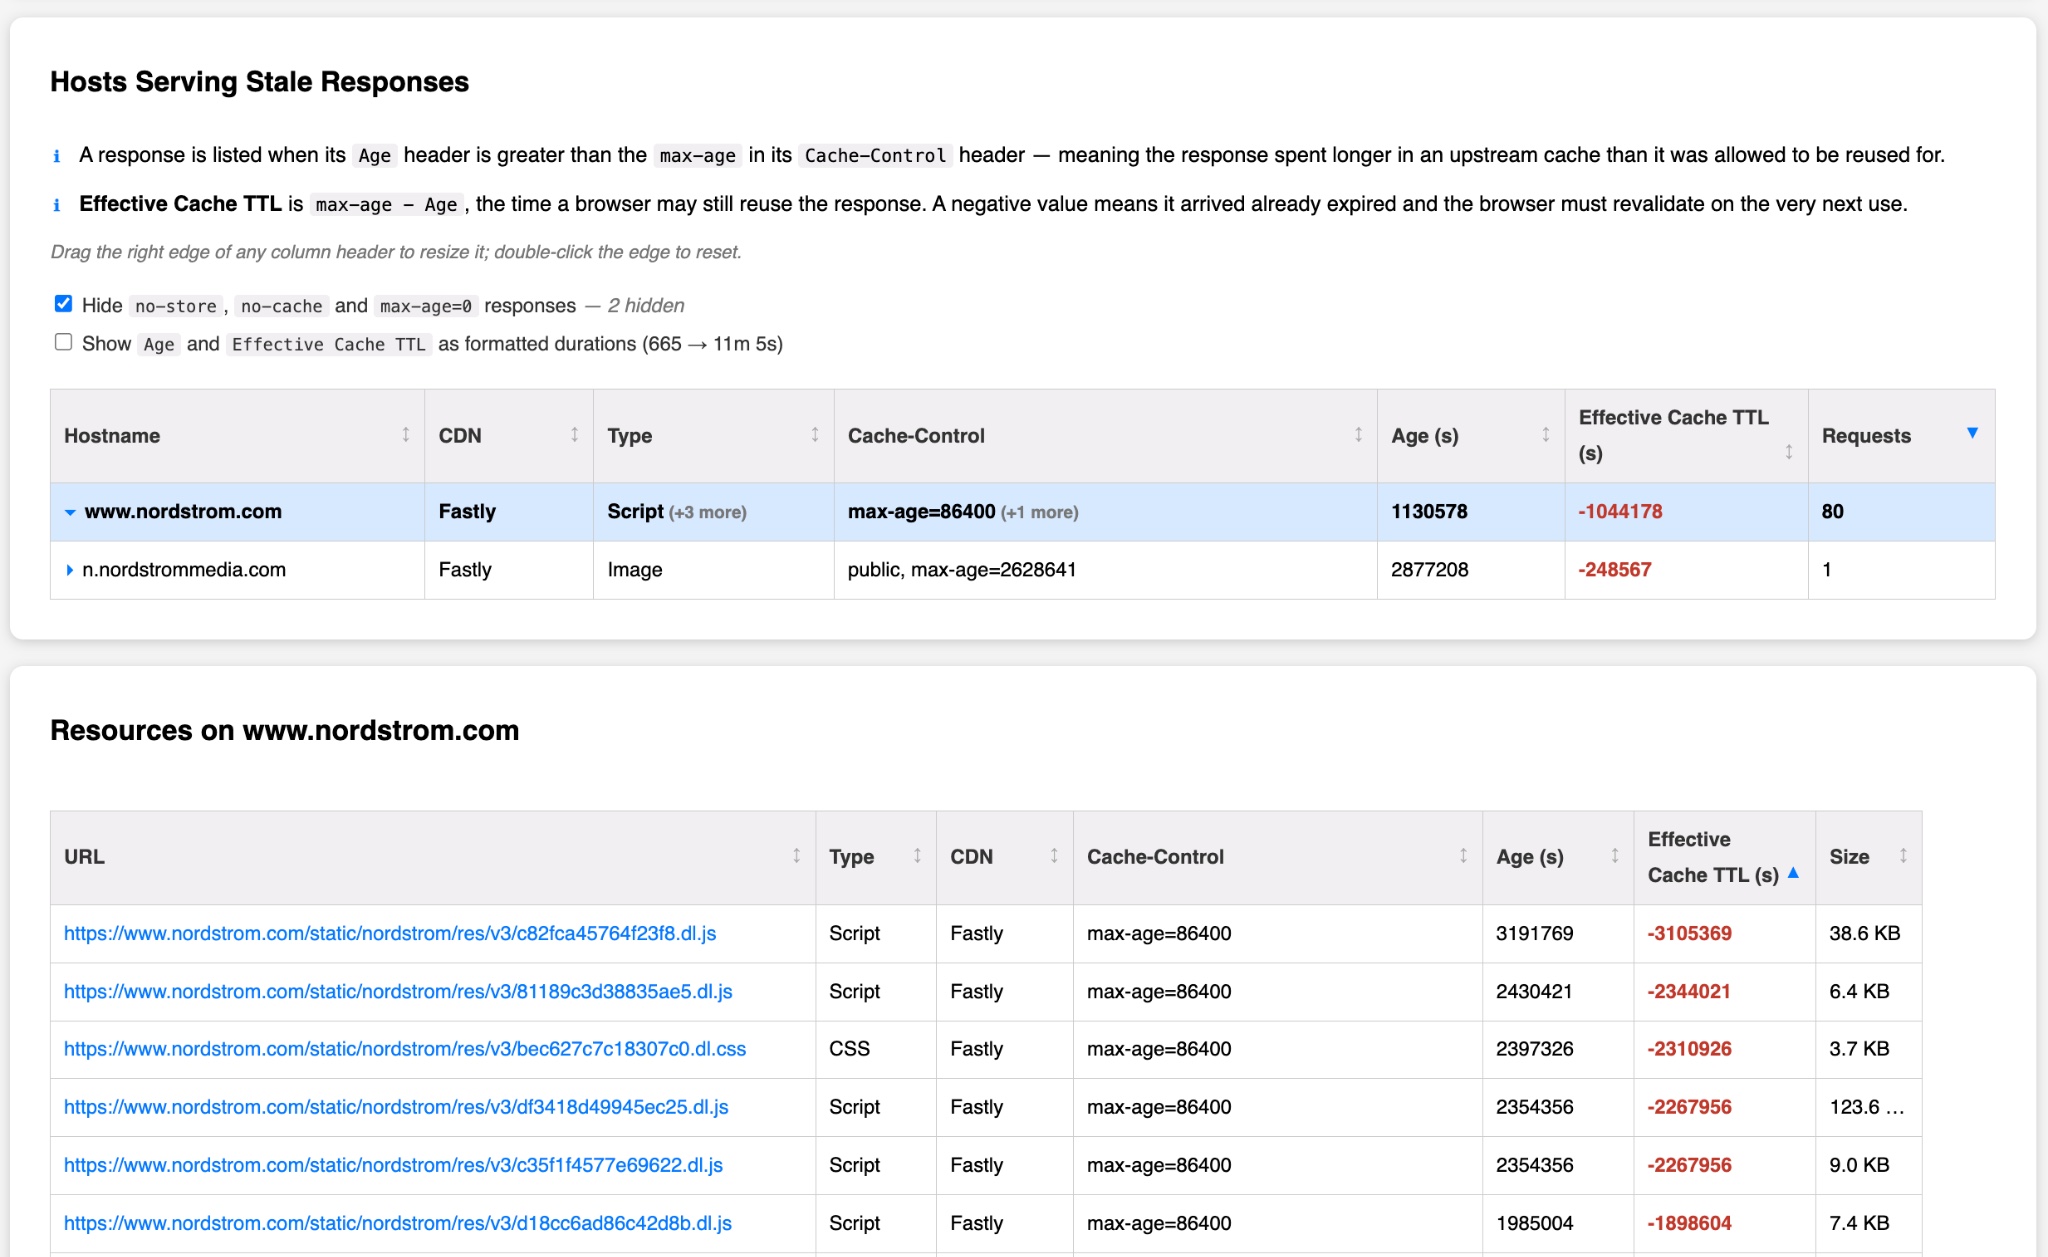Screen dimensions: 2048x1257
Task: Sort hosts table by Hostname sort icon
Action: point(406,435)
